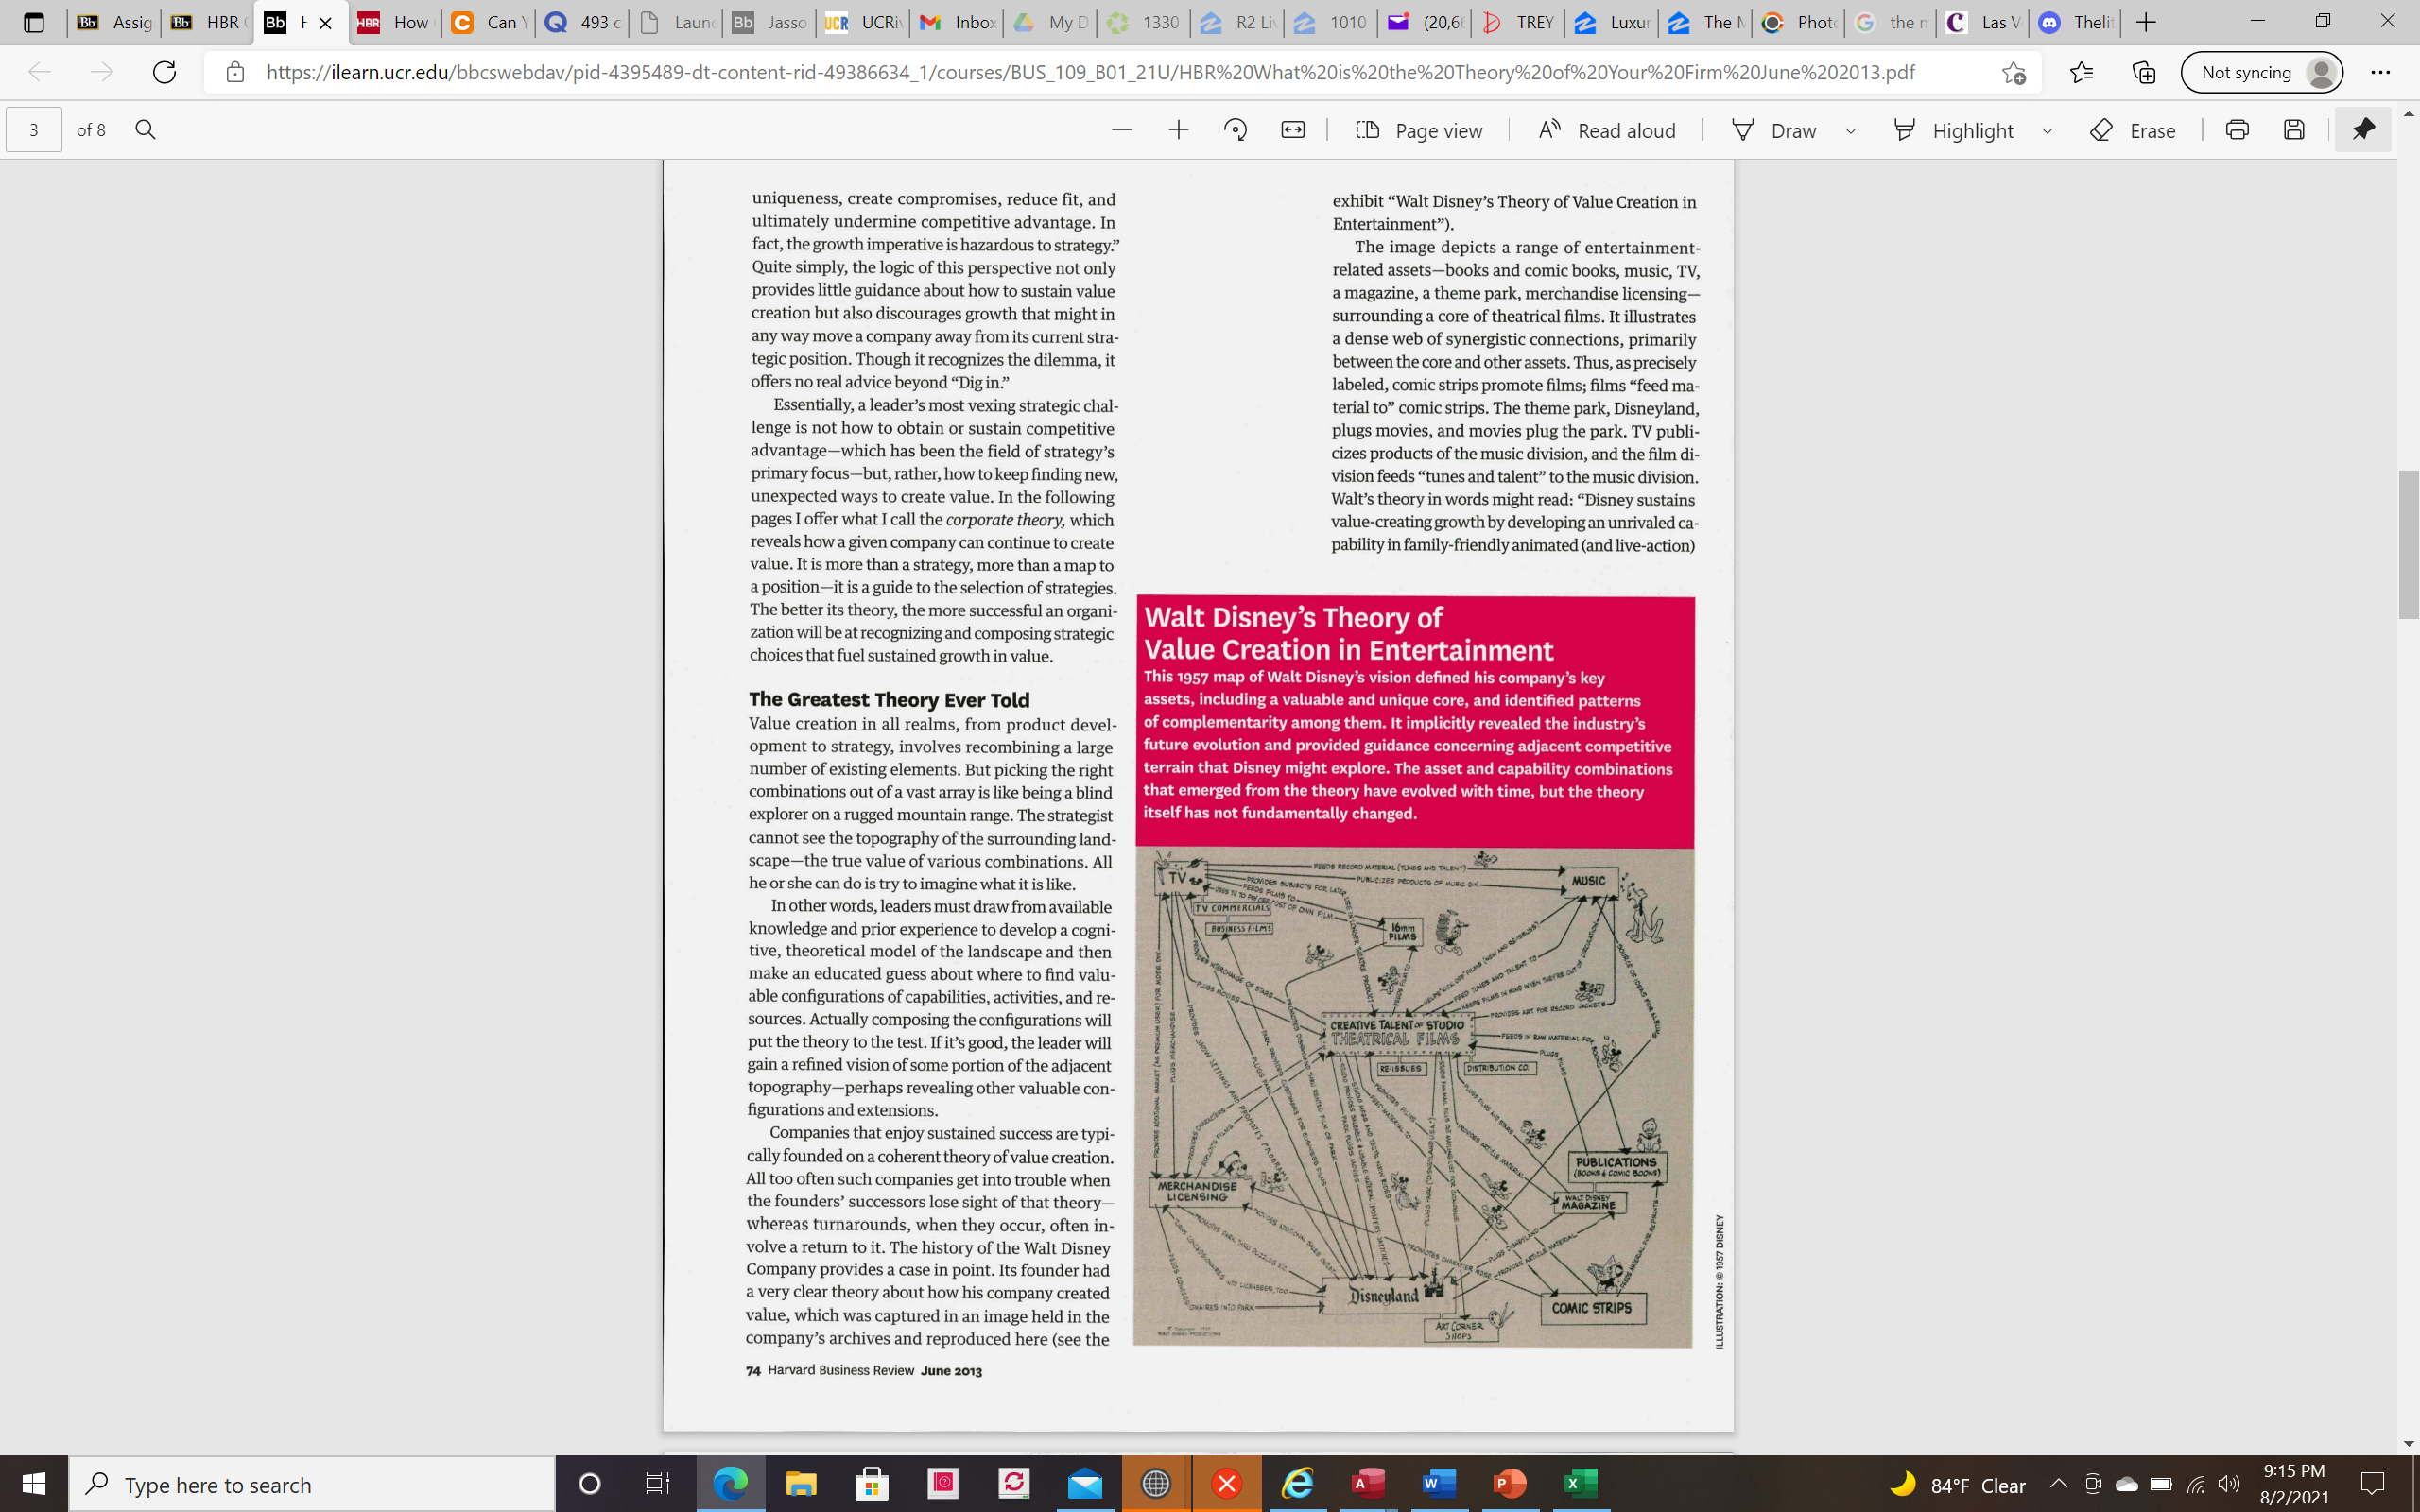Open Internet Explorer from taskbar

tap(1298, 1484)
